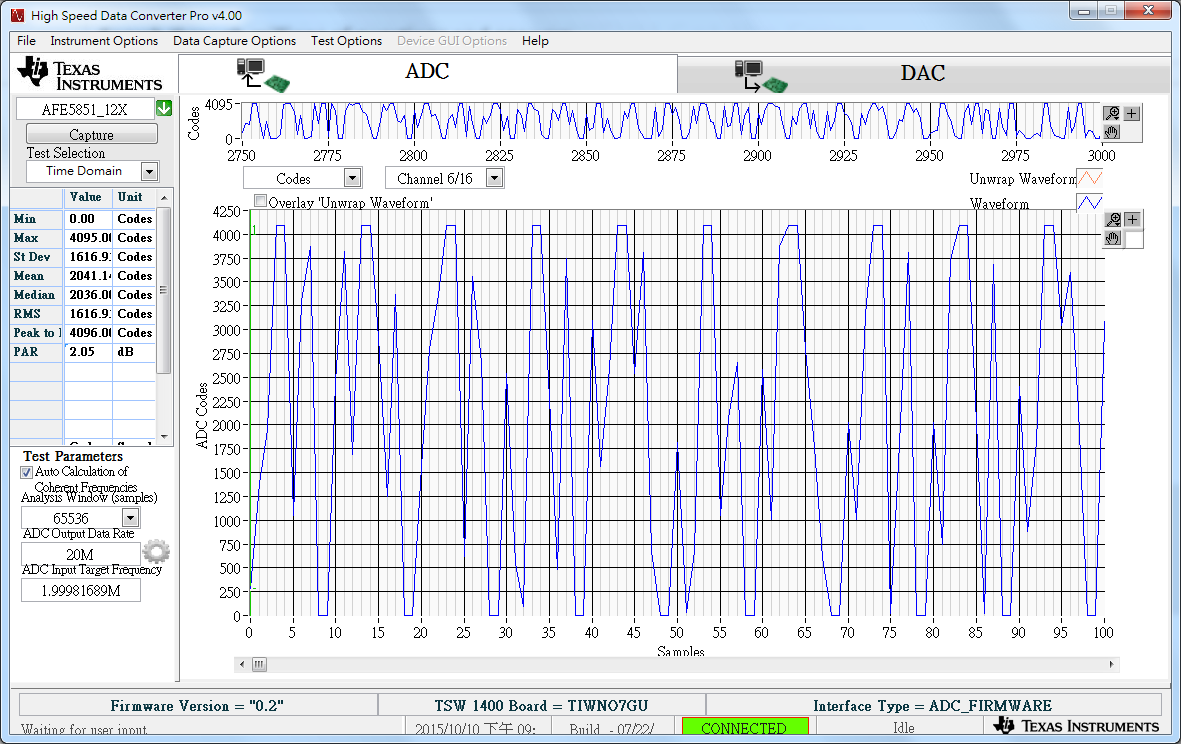1181x744 pixels.
Task: Switch to the DAC tab
Action: [x=923, y=74]
